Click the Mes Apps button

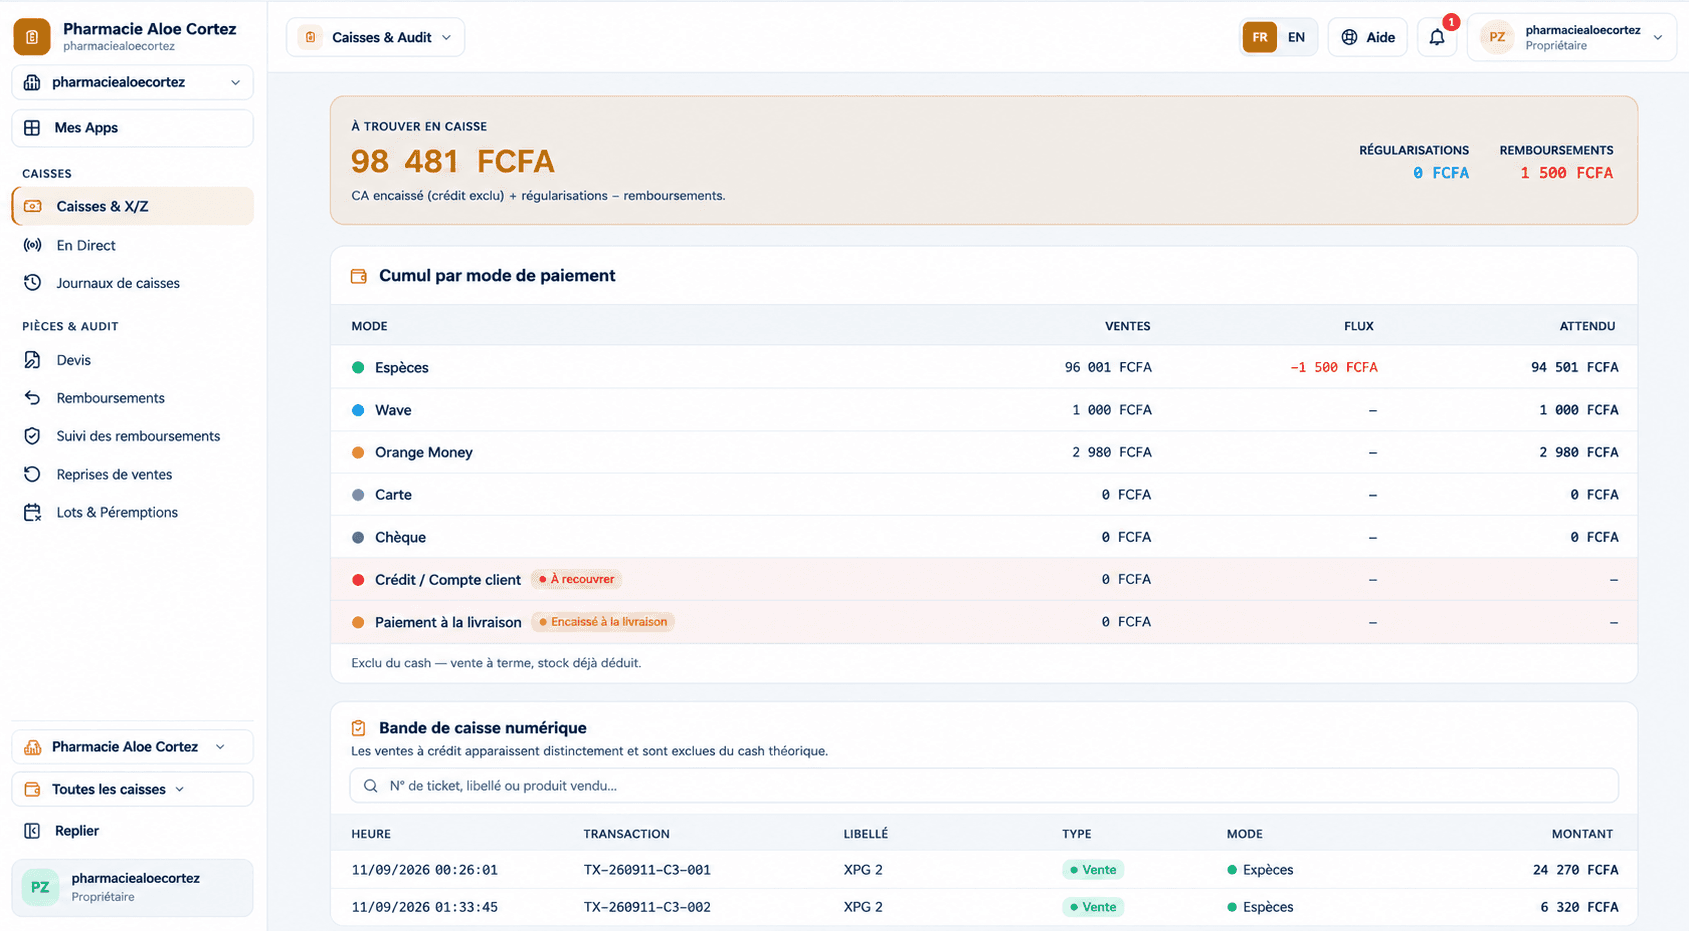point(132,128)
